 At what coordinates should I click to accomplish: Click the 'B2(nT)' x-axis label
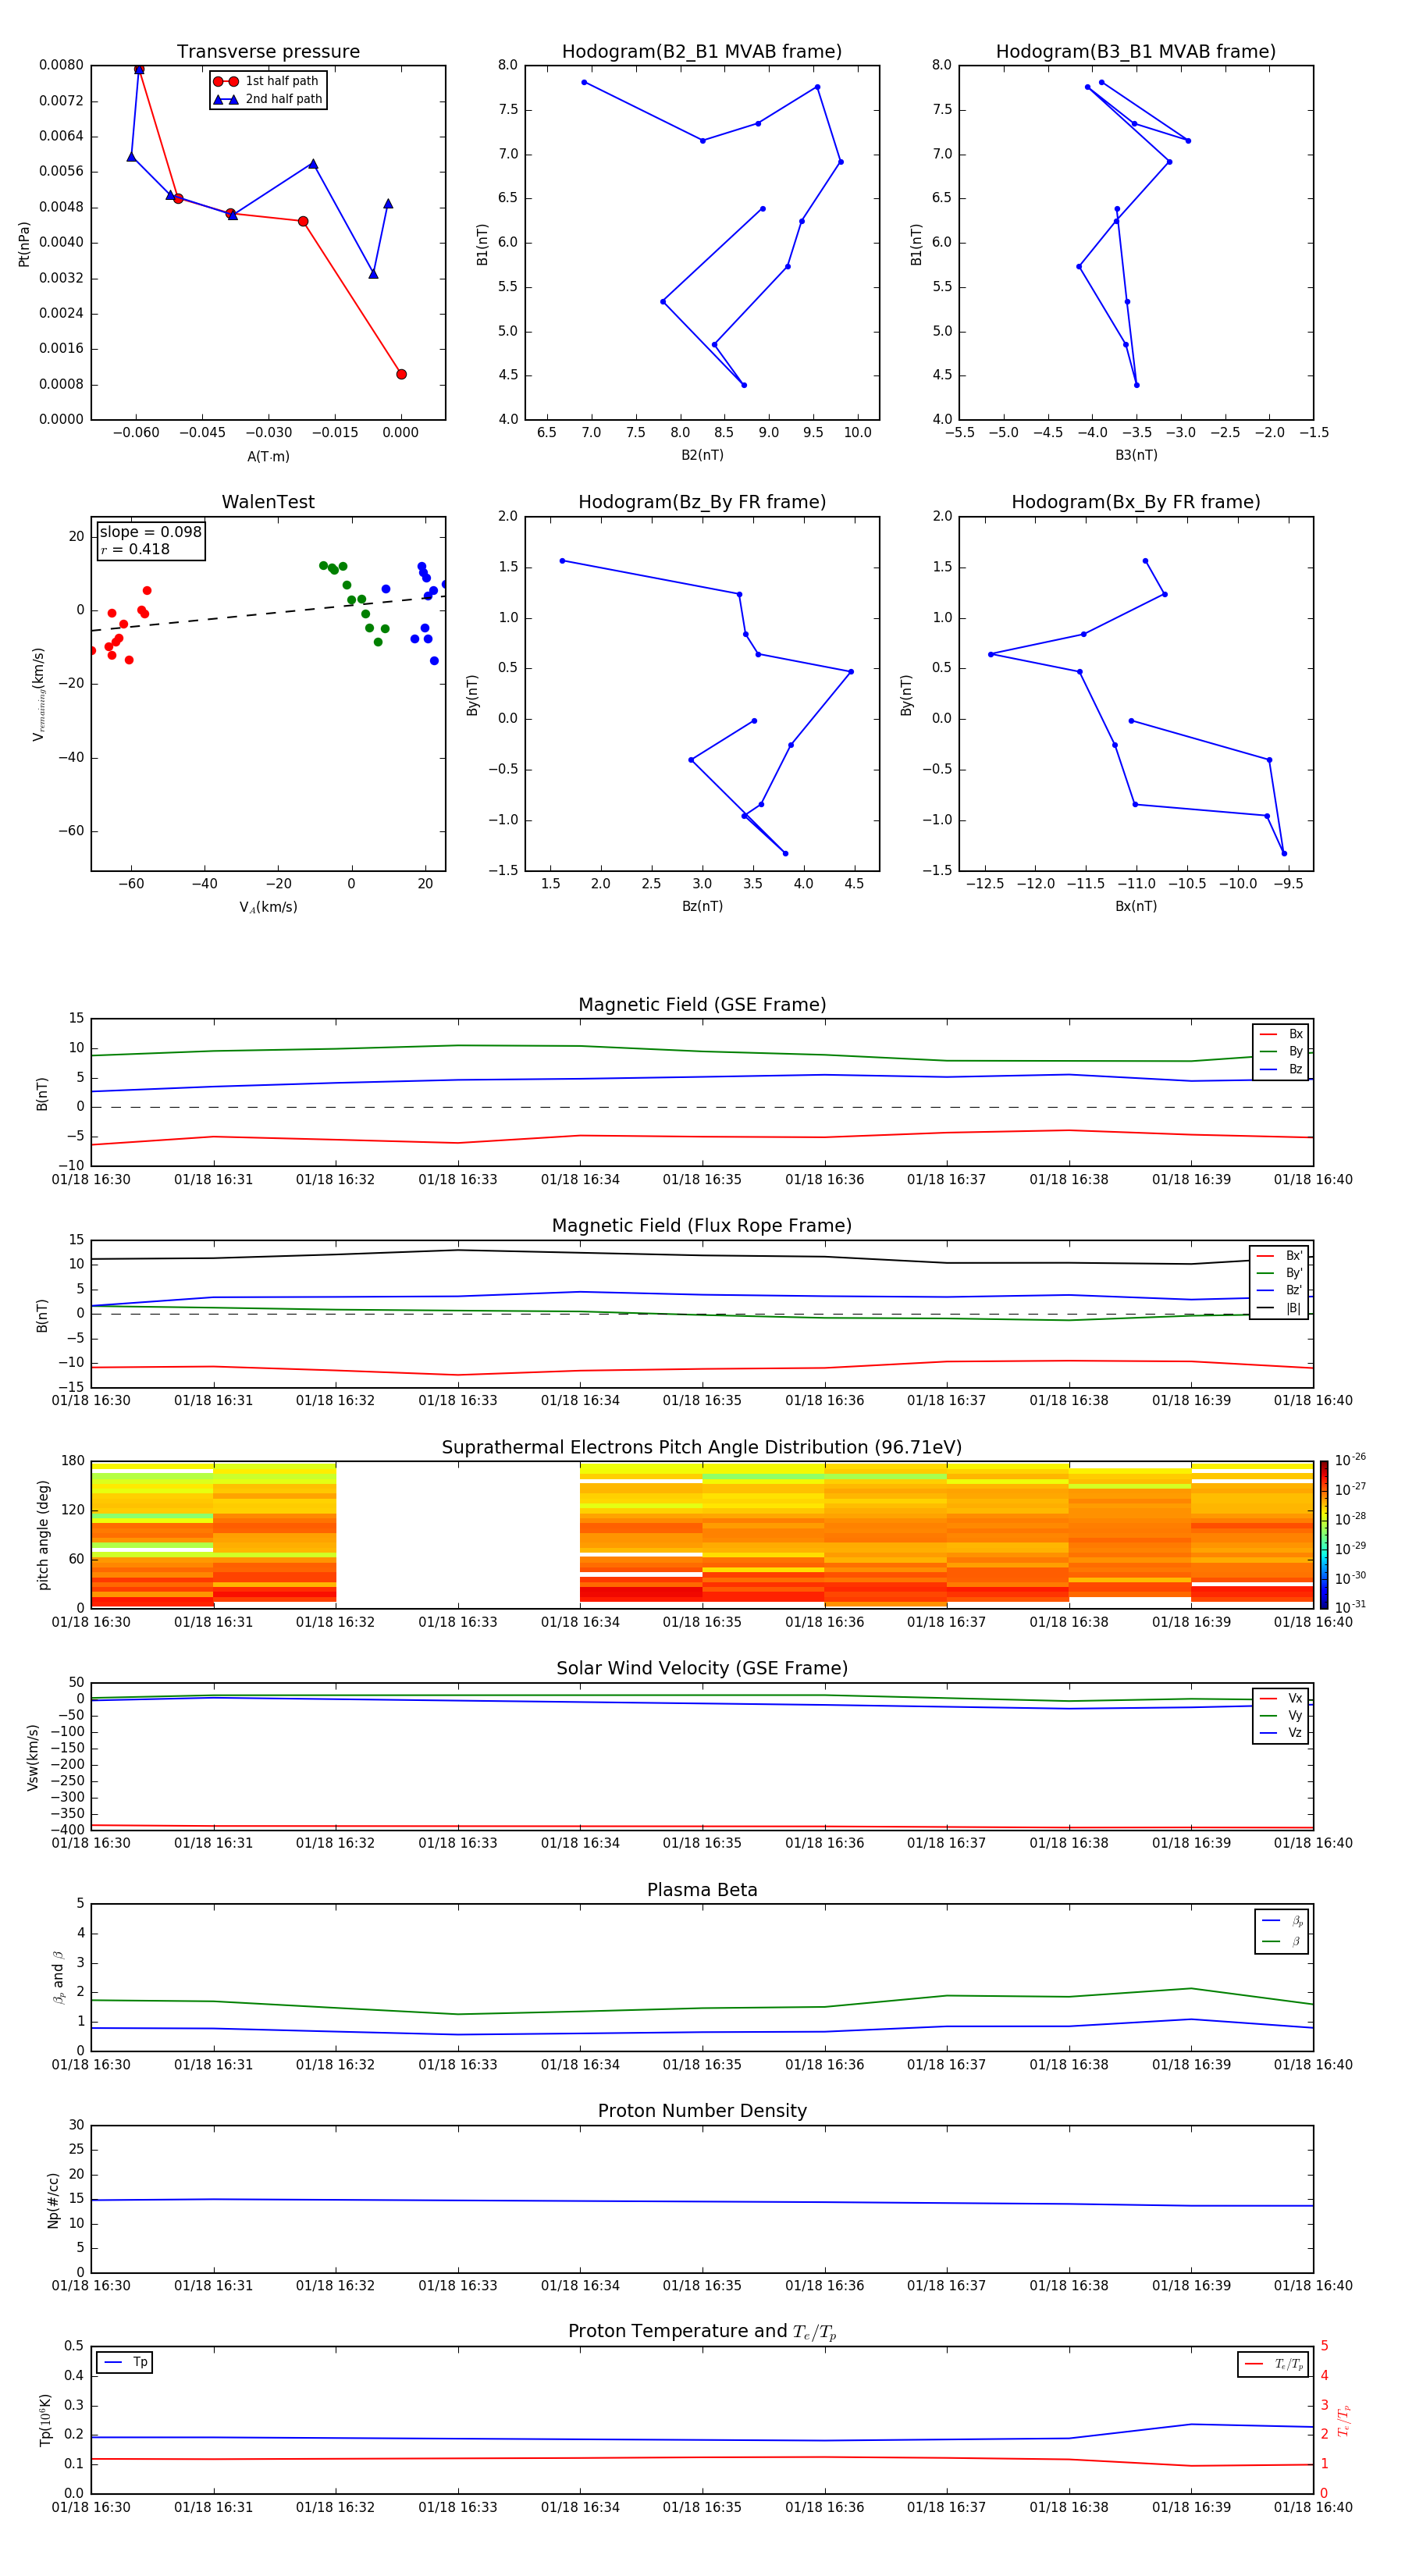[x=702, y=455]
